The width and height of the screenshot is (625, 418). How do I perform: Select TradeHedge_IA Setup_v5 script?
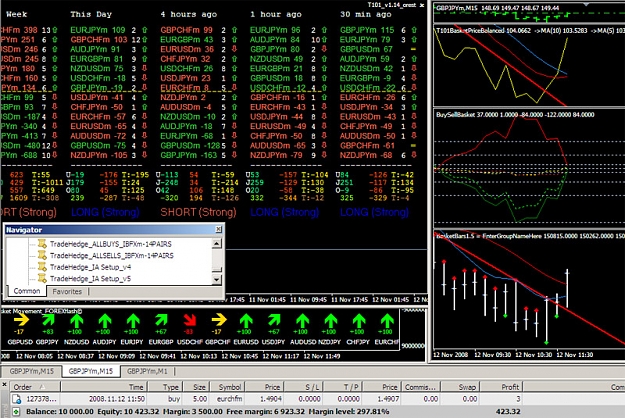click(x=90, y=279)
